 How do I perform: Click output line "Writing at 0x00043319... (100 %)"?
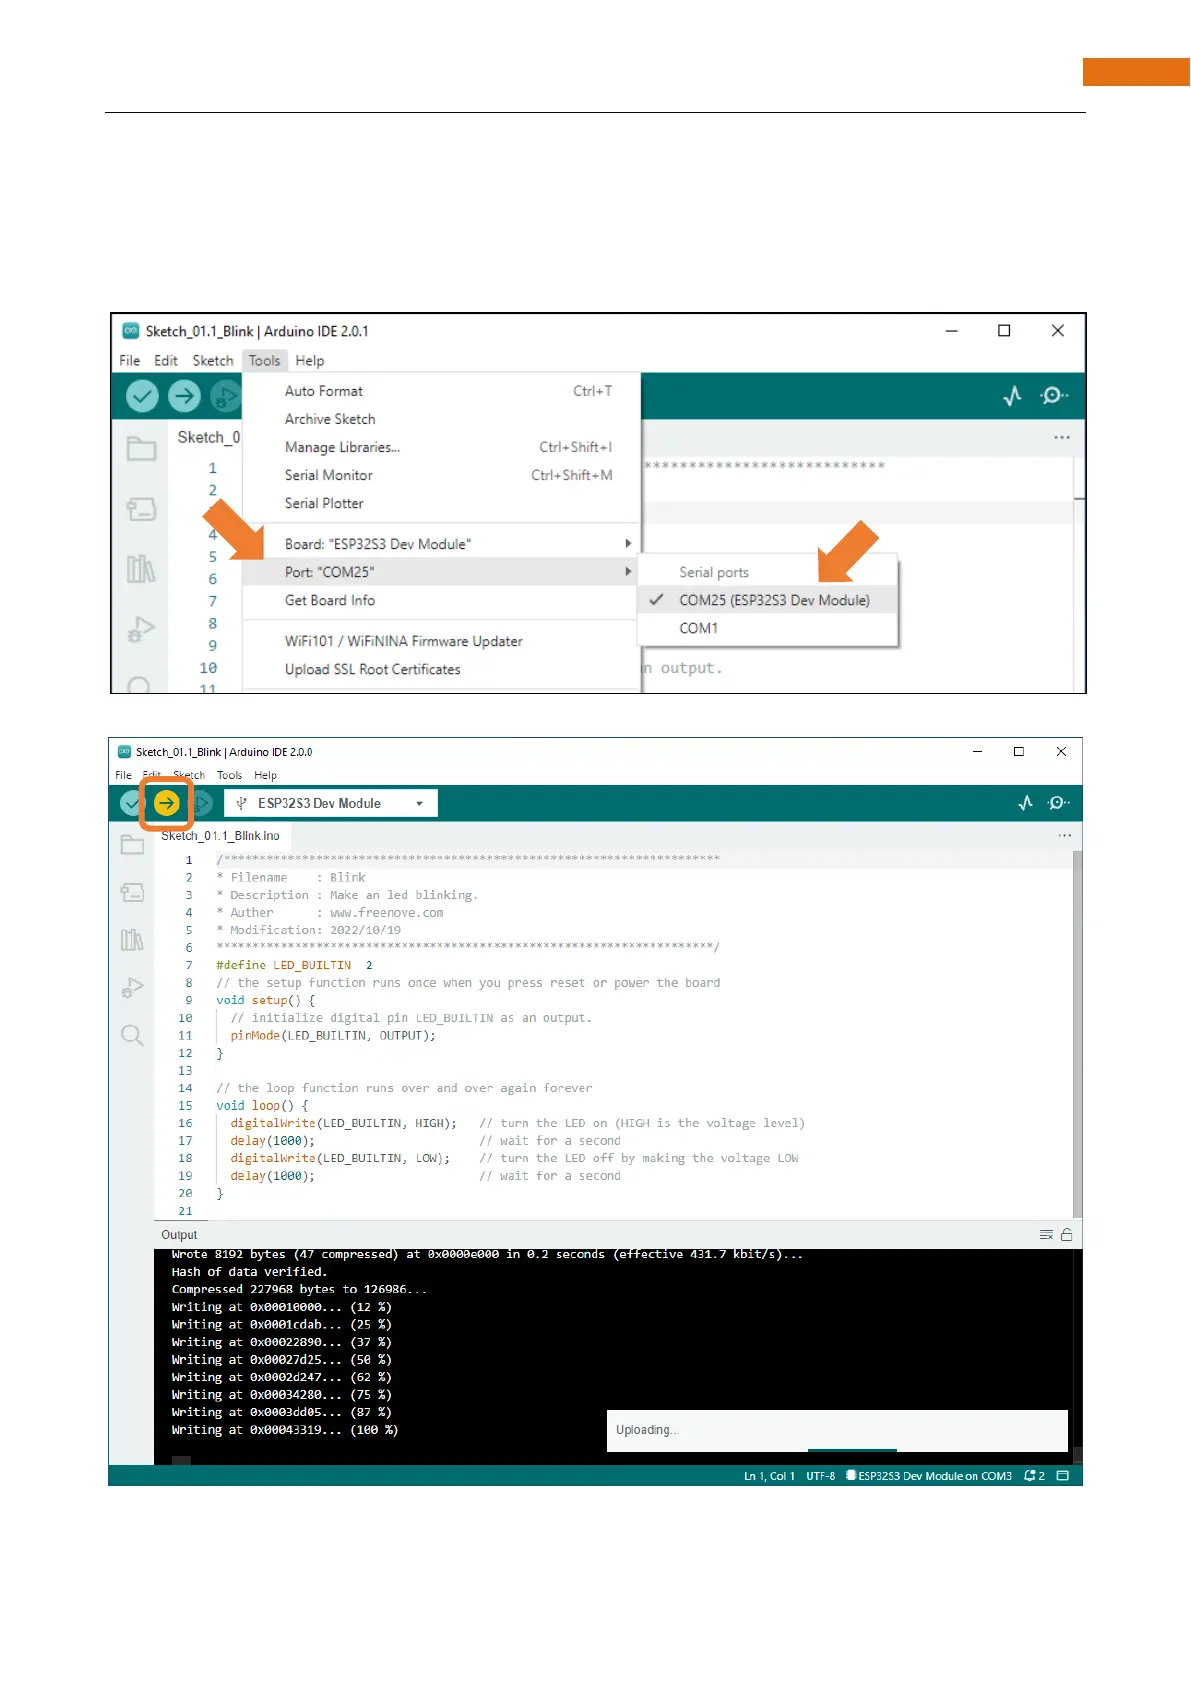[x=284, y=1430]
